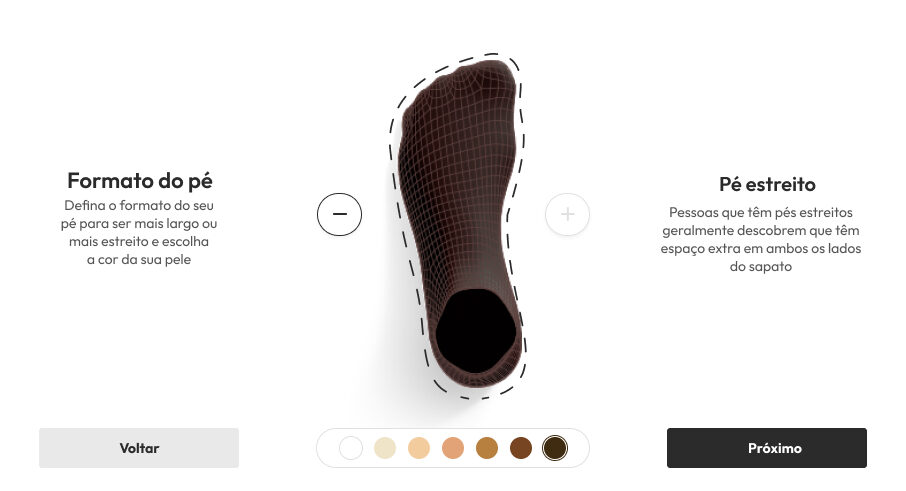Click the narrow feet explanation paragraph

point(761,239)
